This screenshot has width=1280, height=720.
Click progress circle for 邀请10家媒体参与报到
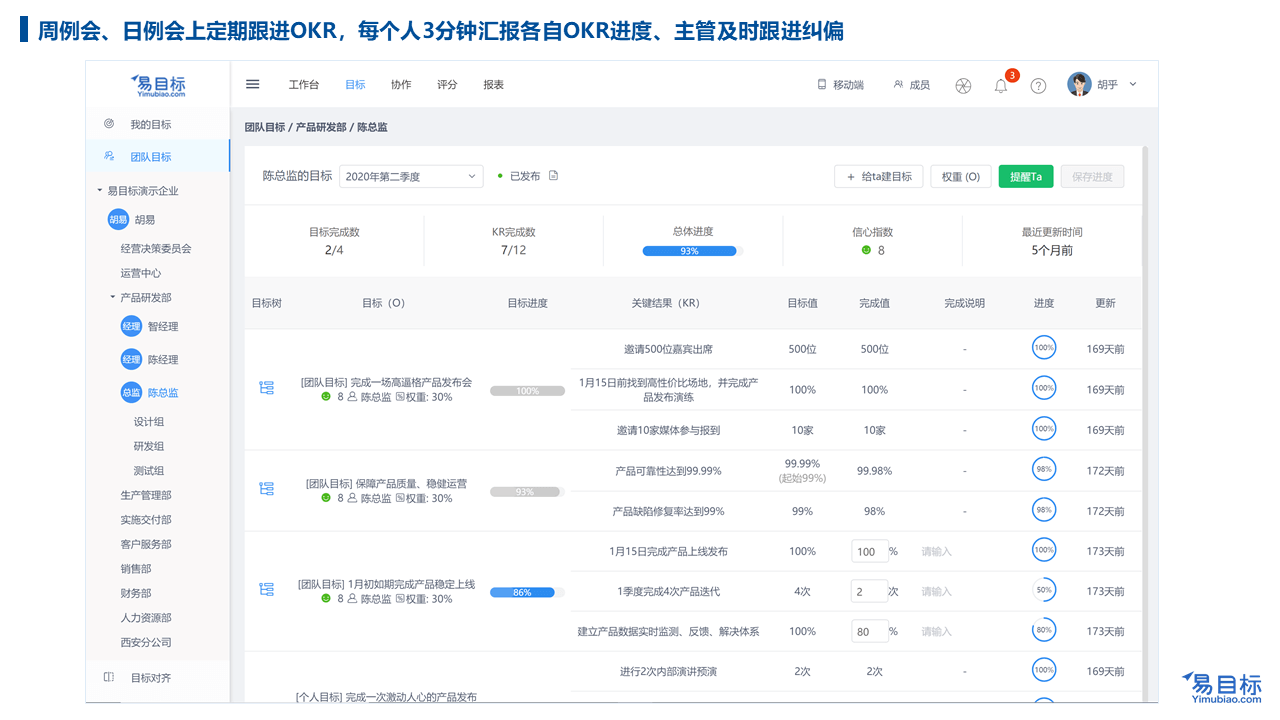click(x=1044, y=428)
